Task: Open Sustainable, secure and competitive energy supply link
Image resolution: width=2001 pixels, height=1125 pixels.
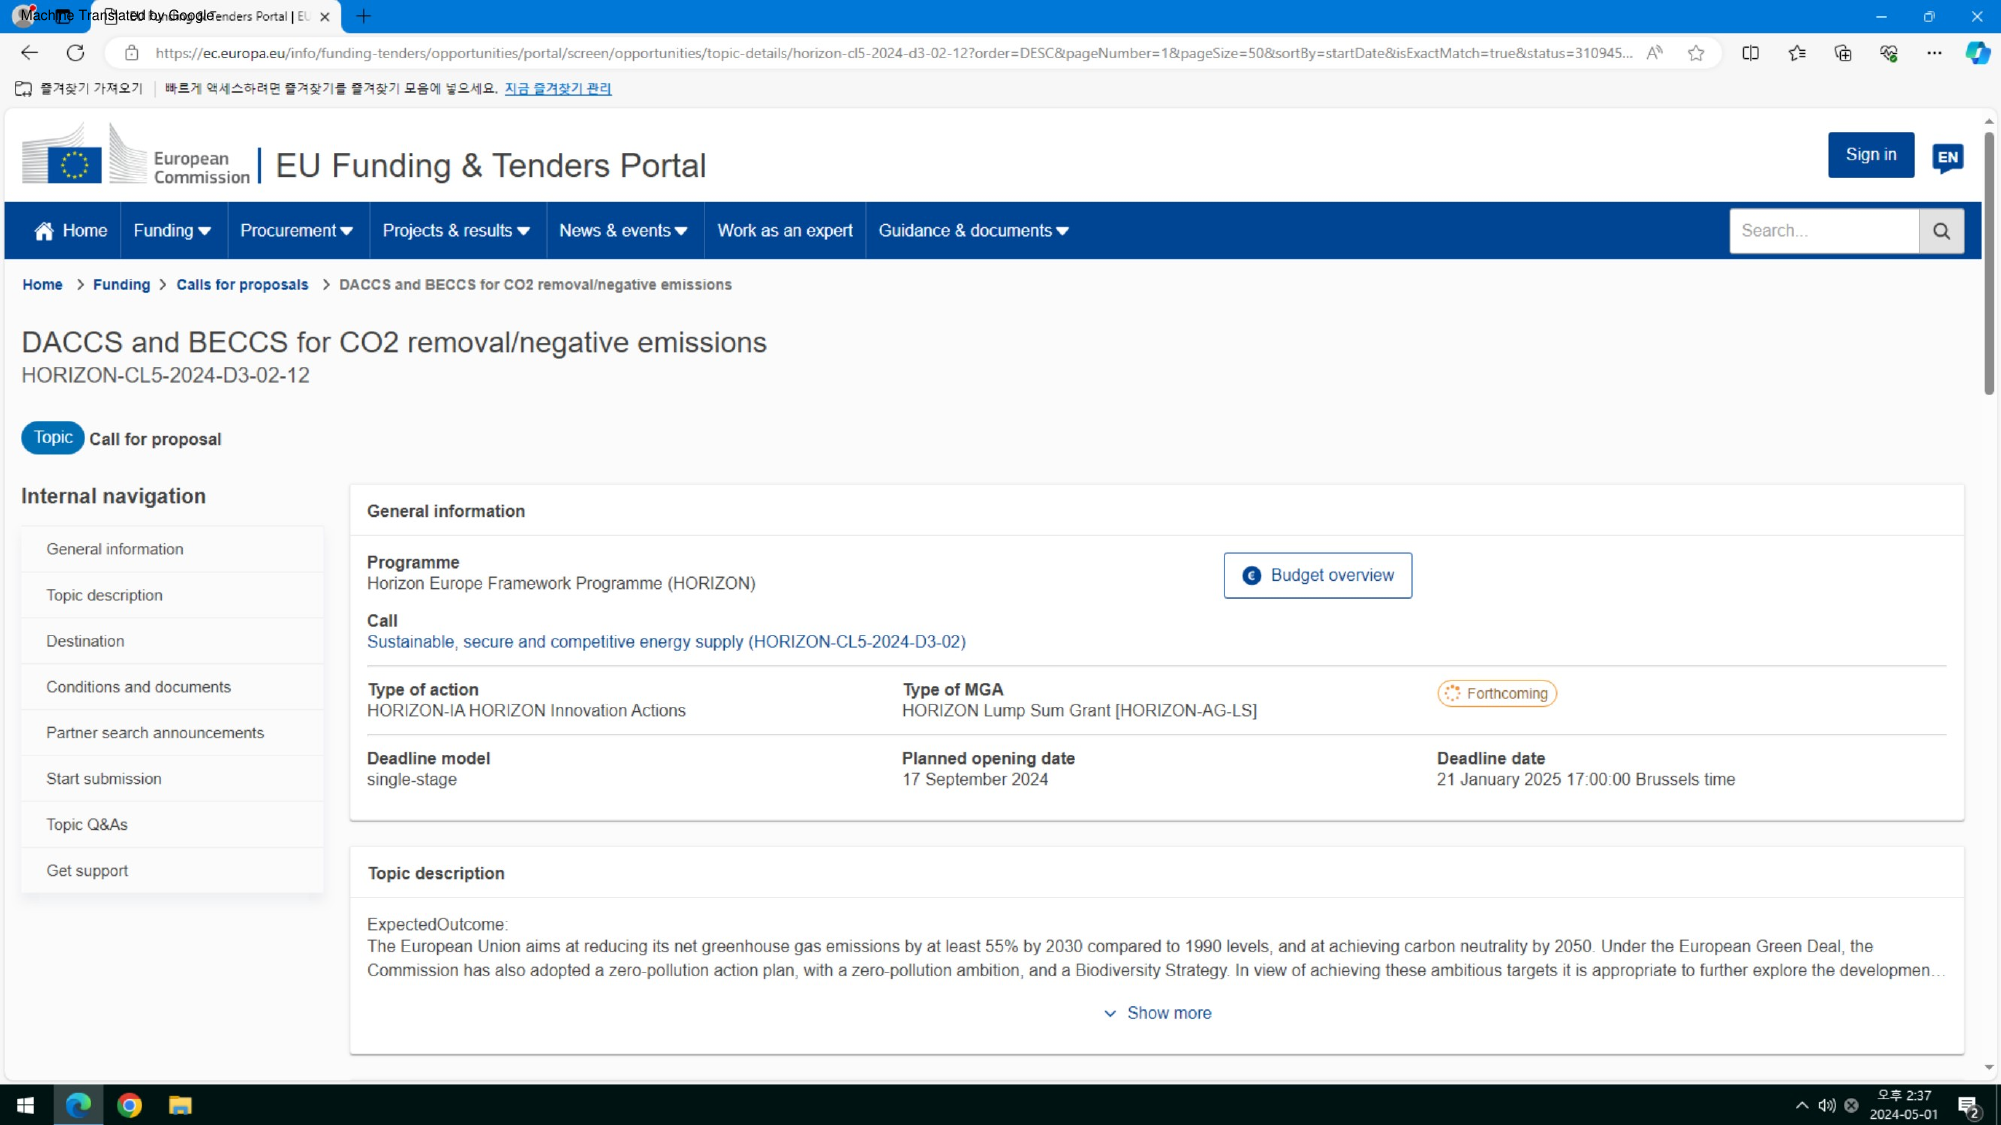Action: pos(666,642)
